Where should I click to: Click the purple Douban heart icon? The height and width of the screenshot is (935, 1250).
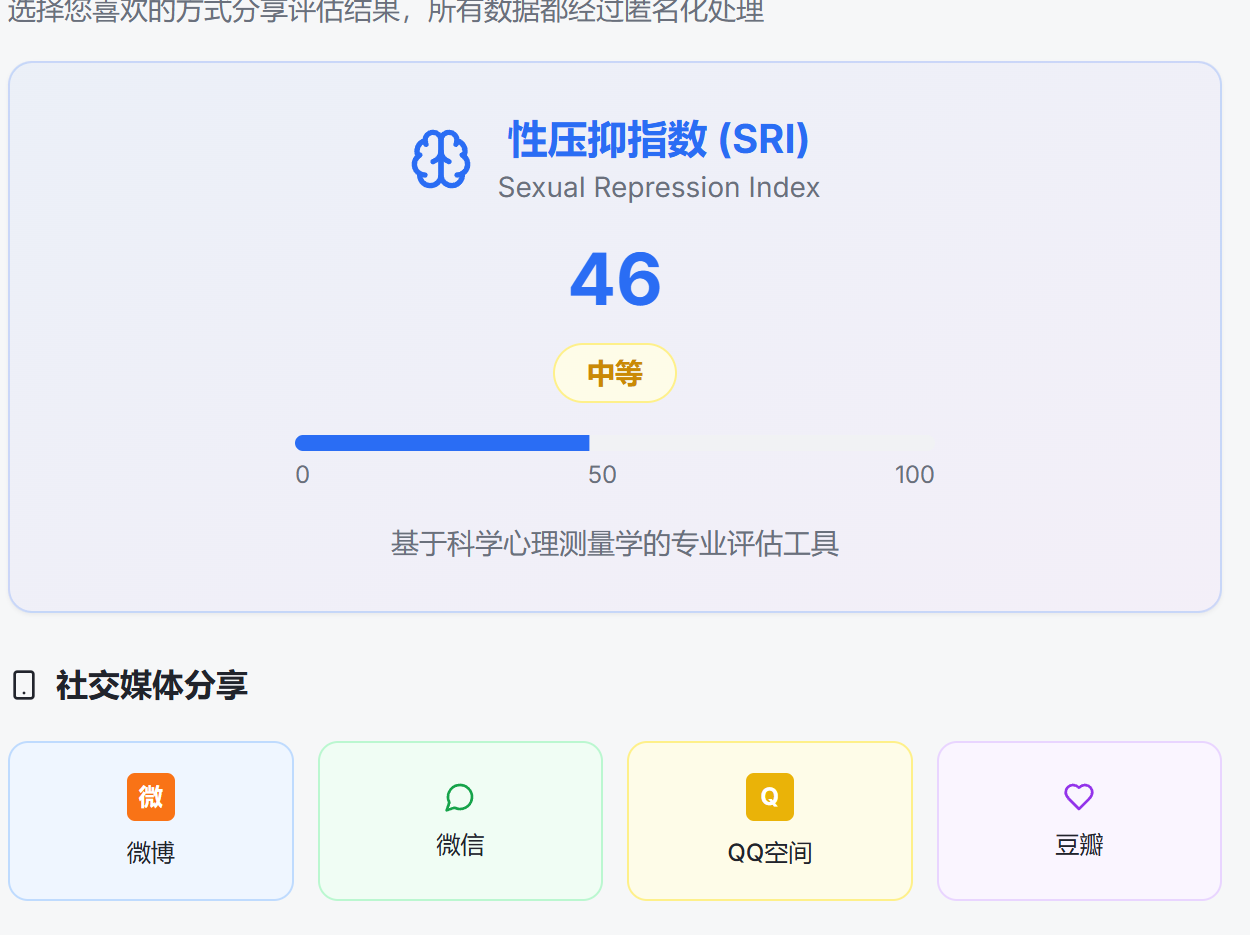tap(1079, 797)
